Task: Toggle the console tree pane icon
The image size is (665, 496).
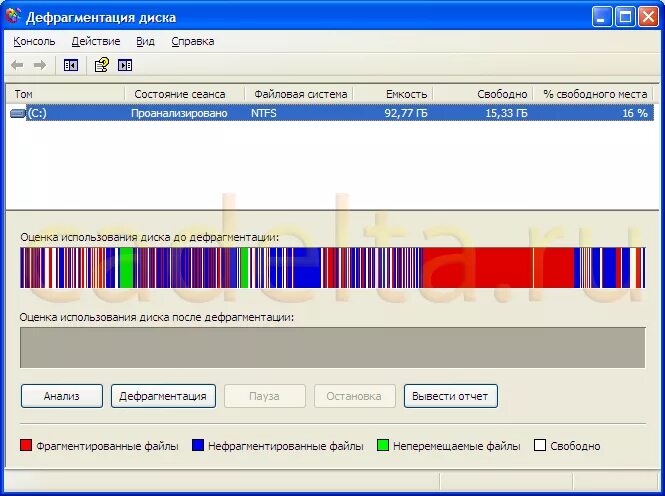Action: (71, 65)
